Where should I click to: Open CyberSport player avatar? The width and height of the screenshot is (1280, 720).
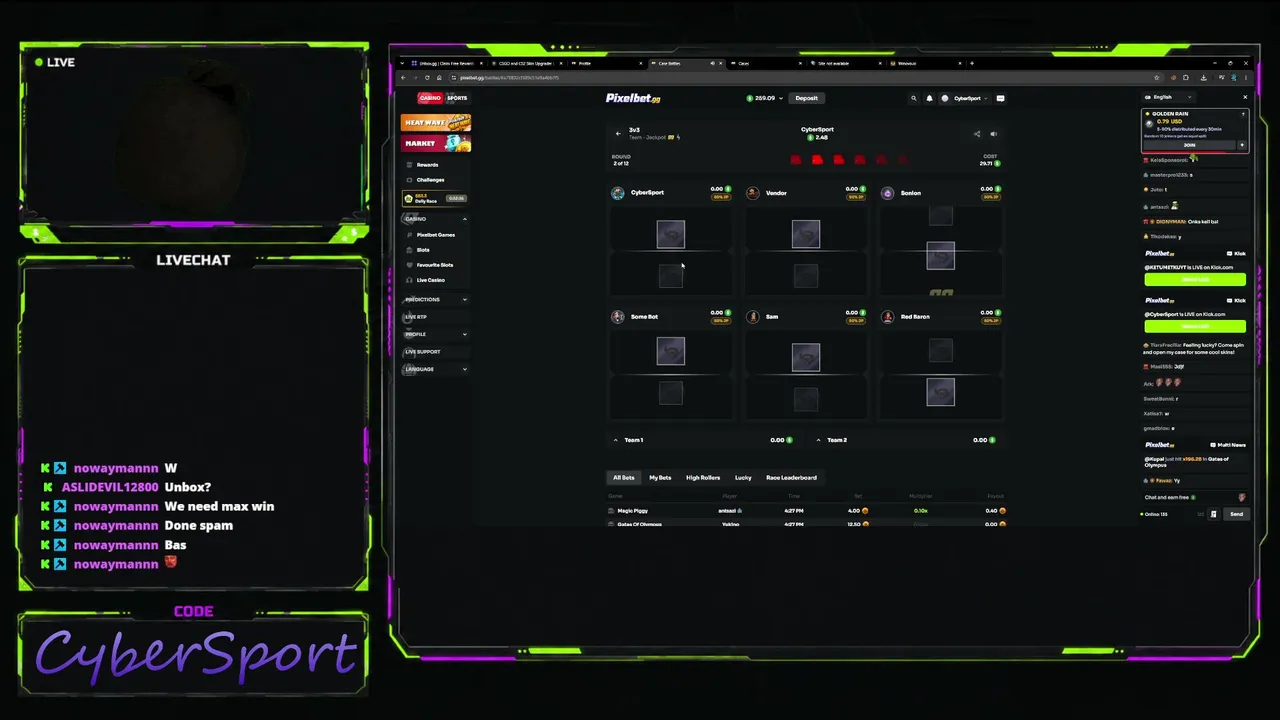click(x=618, y=193)
